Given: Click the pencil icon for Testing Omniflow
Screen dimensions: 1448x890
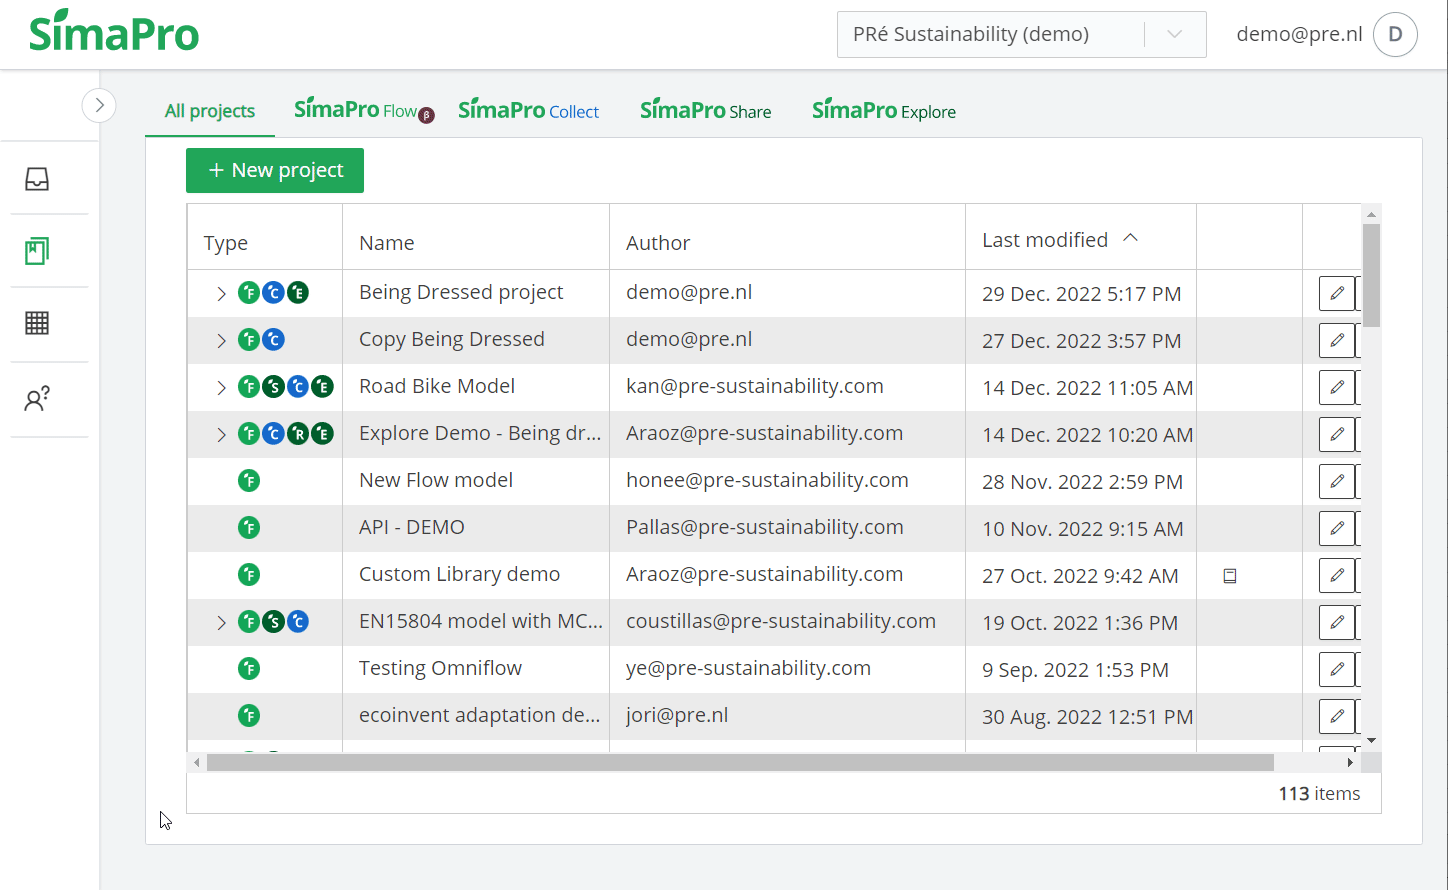Looking at the screenshot, I should coord(1337,669).
